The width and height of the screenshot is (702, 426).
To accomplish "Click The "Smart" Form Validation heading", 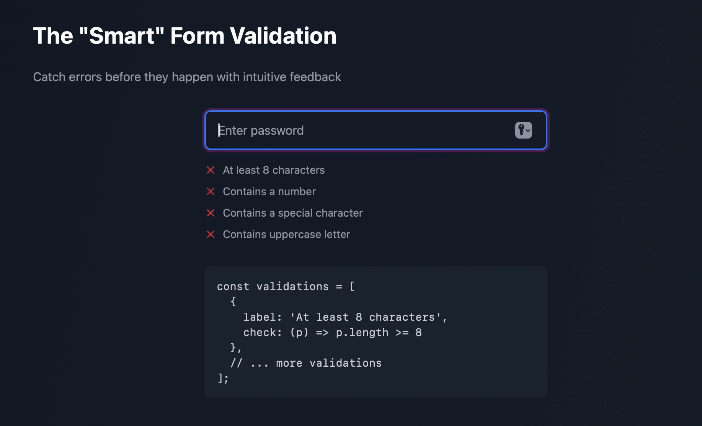I will [184, 36].
